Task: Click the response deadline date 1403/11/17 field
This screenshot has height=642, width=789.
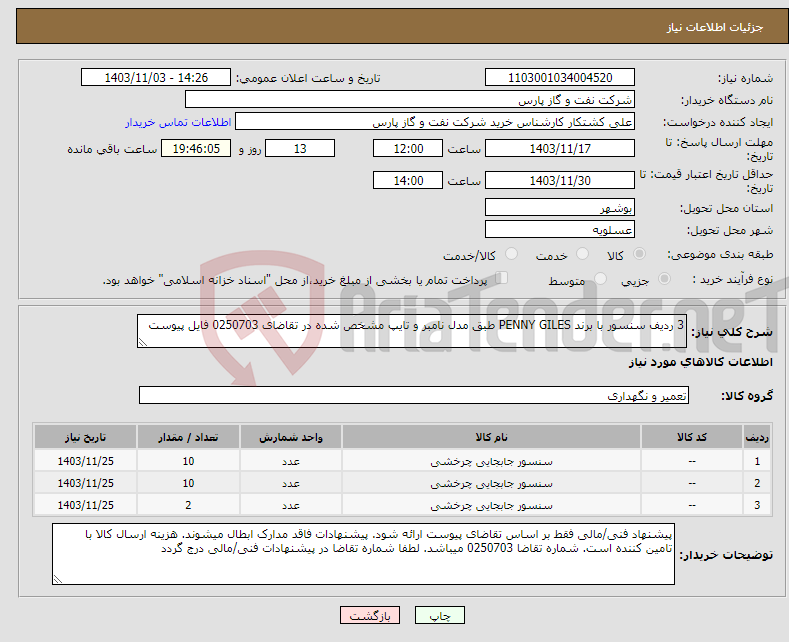Action: pos(559,148)
